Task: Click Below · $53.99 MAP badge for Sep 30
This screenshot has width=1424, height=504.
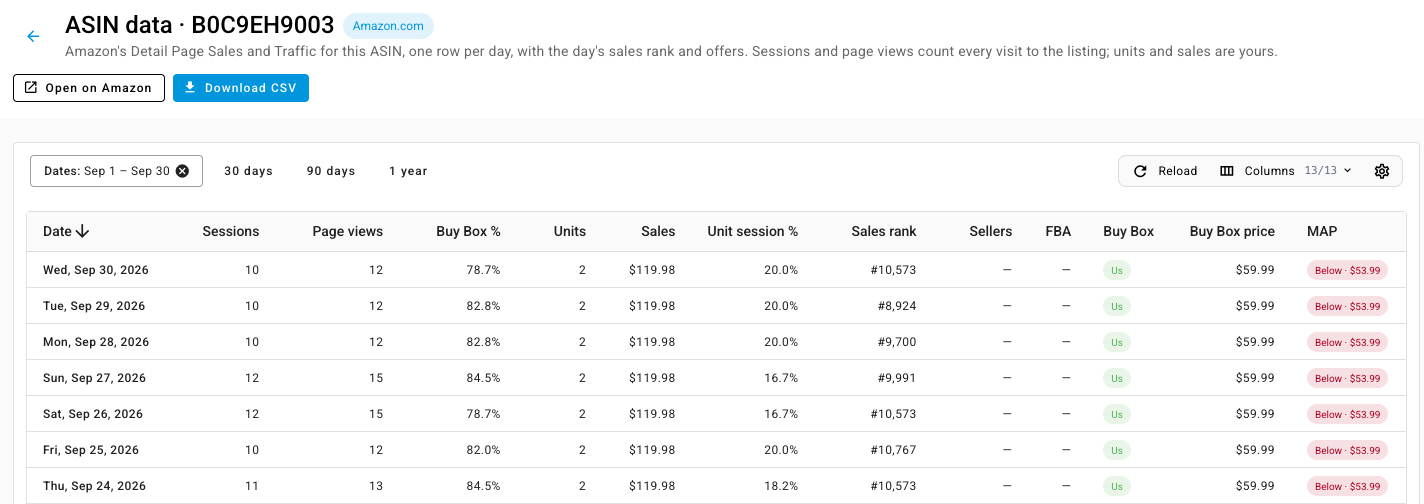Action: (x=1347, y=270)
